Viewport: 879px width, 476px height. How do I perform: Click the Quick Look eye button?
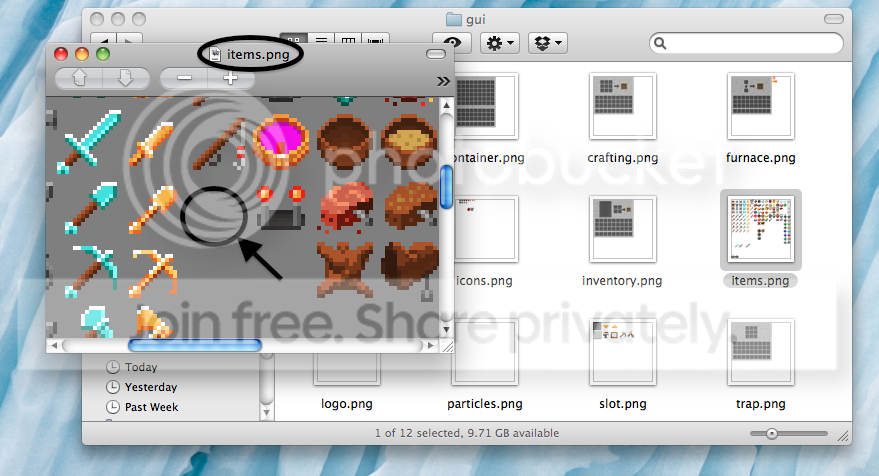[454, 43]
